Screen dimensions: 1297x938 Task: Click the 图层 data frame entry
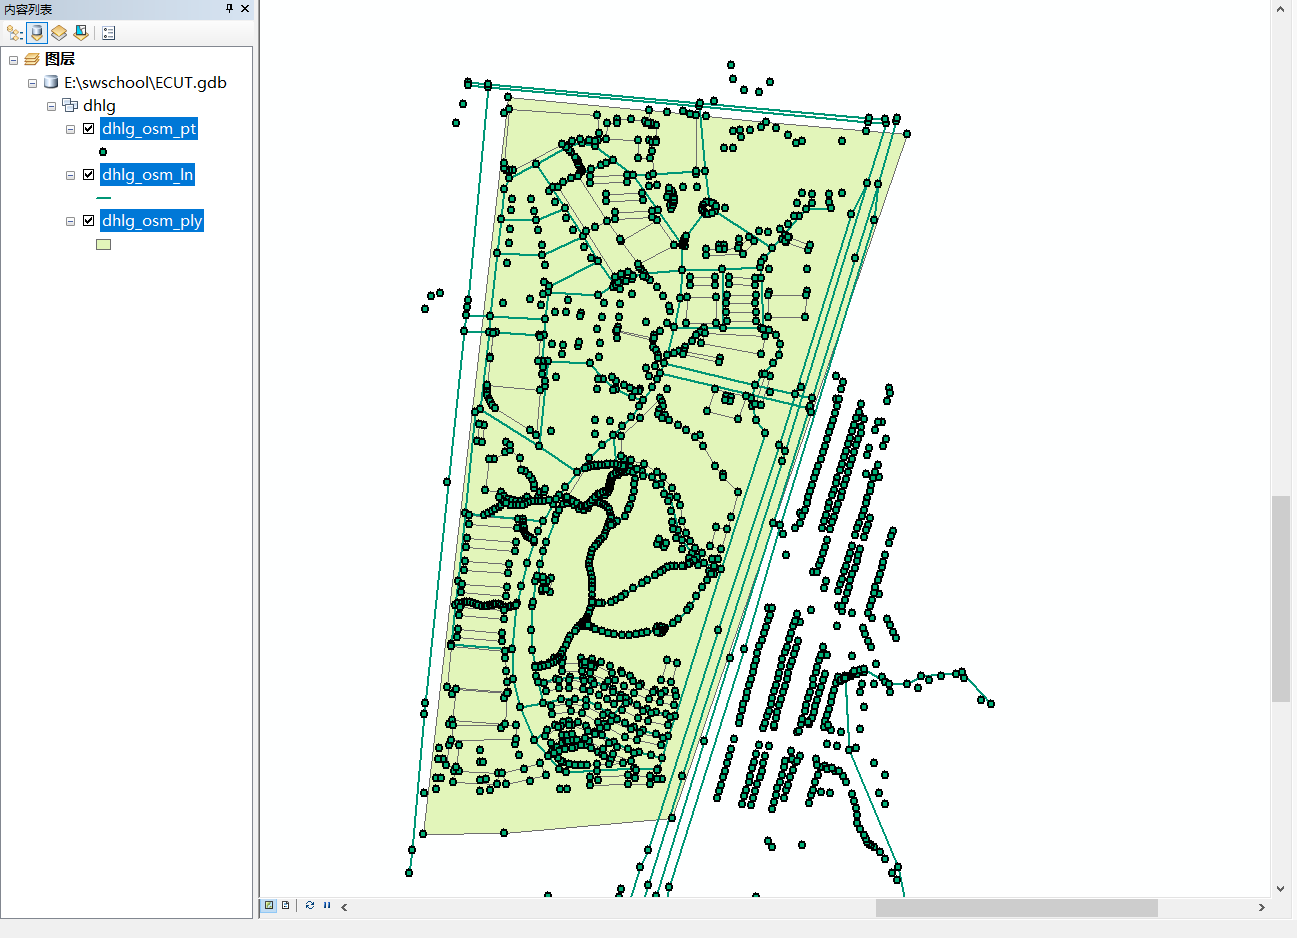(58, 58)
